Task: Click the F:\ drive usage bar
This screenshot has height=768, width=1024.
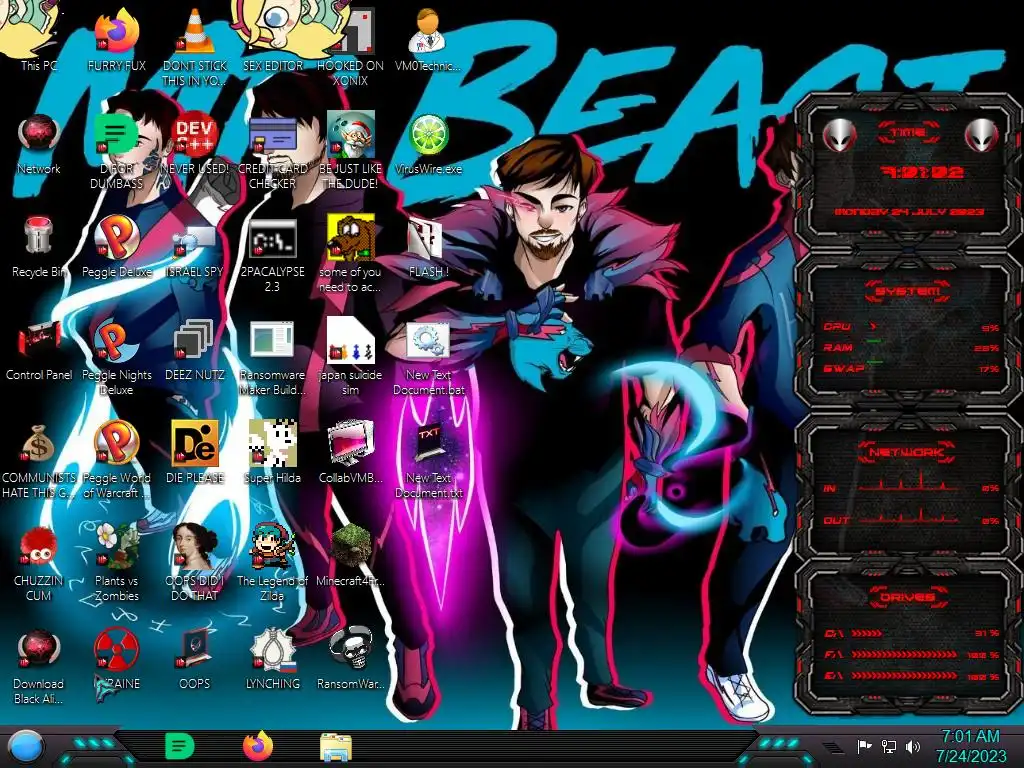Action: coord(912,654)
